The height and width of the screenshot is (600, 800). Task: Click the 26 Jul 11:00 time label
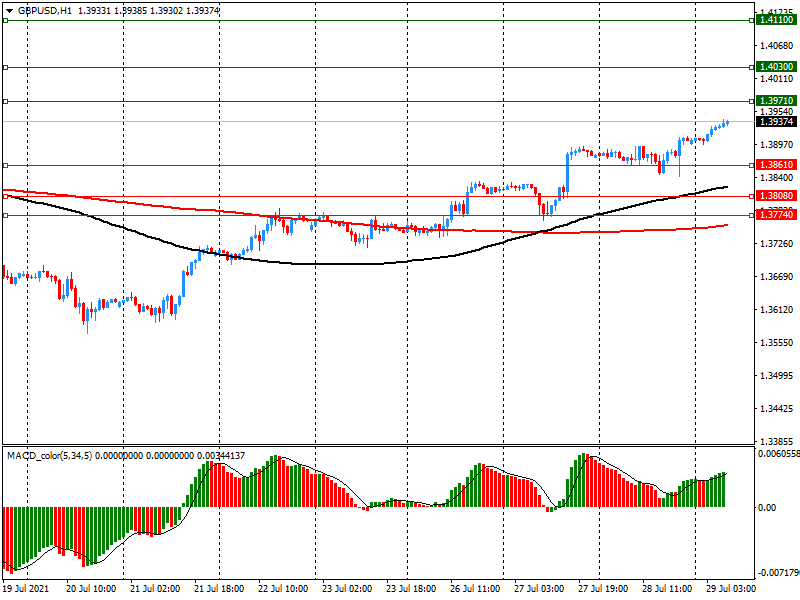tap(475, 589)
